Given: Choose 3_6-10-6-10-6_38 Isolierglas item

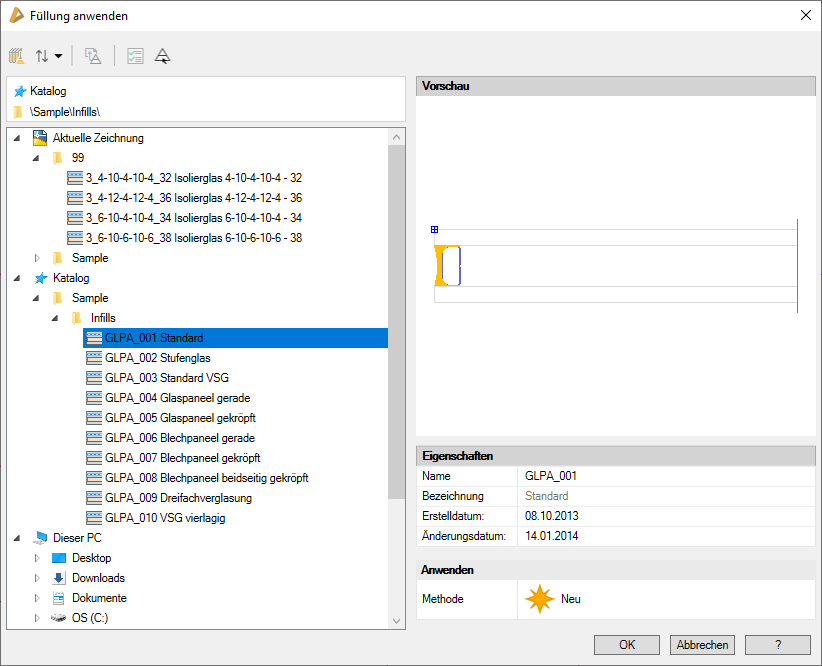Looking at the screenshot, I should pyautogui.click(x=193, y=238).
